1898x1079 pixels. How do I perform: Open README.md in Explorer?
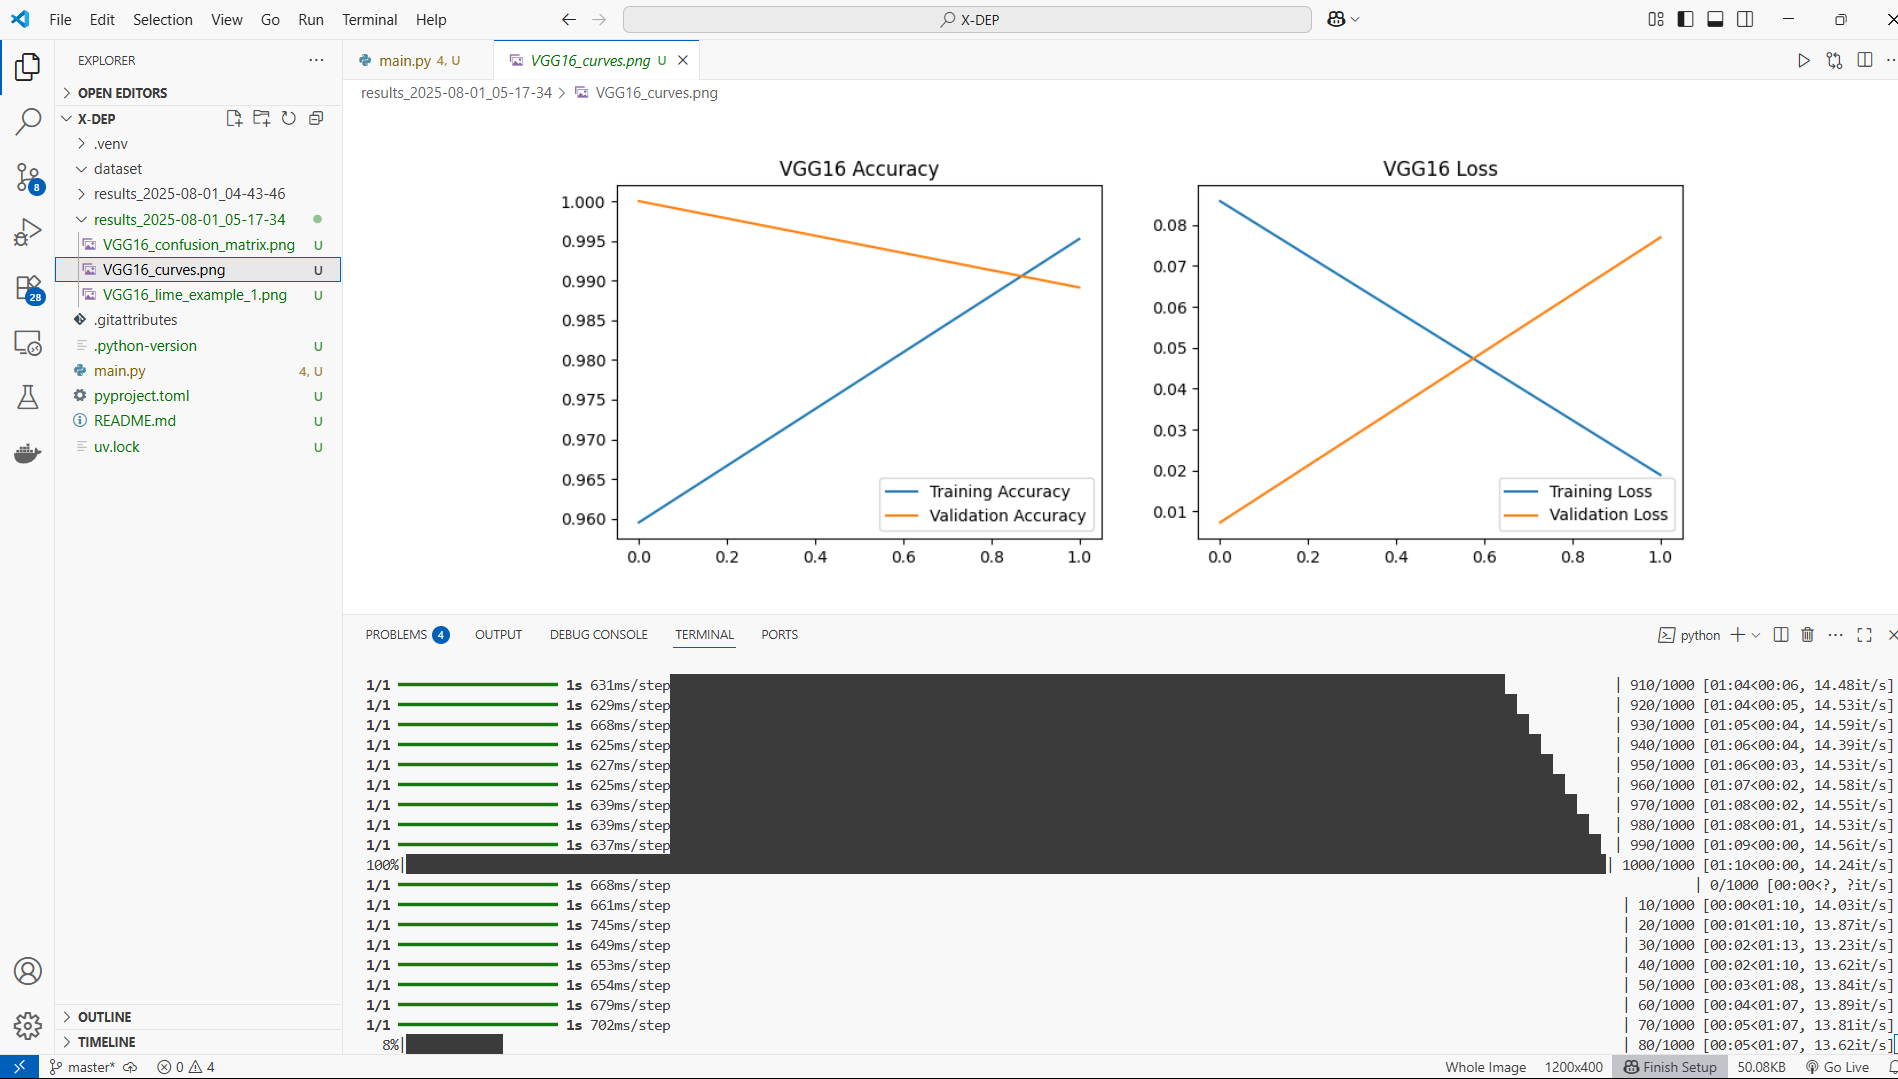click(x=198, y=421)
